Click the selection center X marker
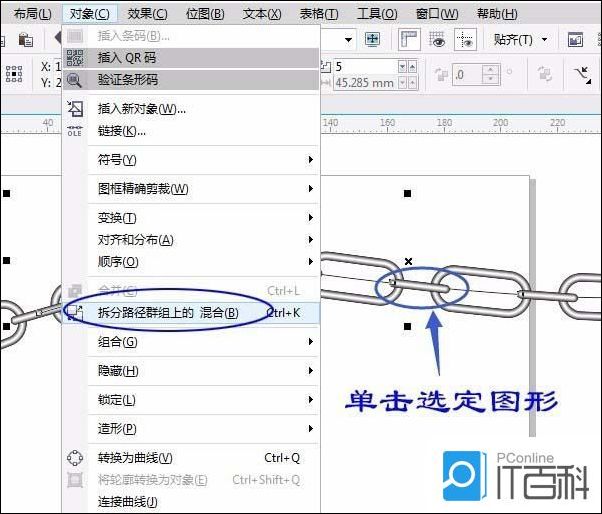Viewport: 602px width, 514px height. 408,261
